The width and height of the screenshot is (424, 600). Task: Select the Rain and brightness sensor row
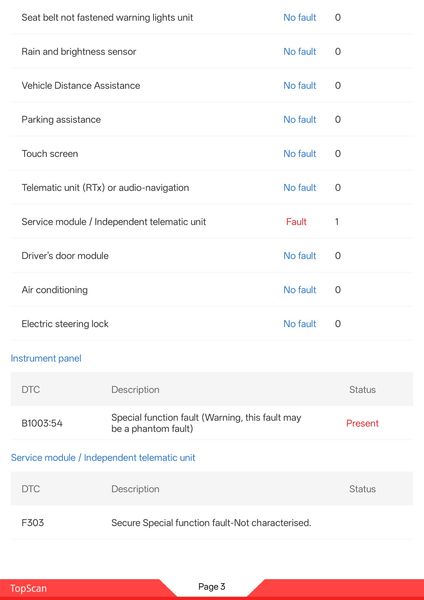pos(212,52)
